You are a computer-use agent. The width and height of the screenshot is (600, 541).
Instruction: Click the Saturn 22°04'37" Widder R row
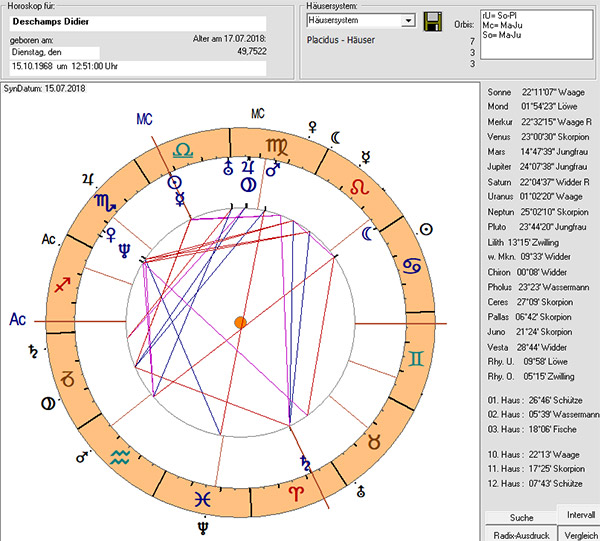(x=538, y=182)
